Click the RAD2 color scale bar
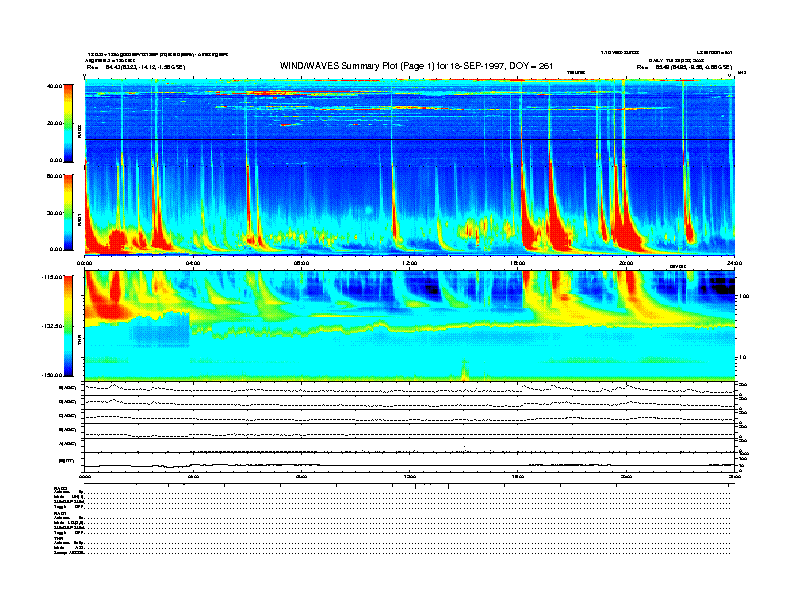792x612 pixels. (x=68, y=123)
